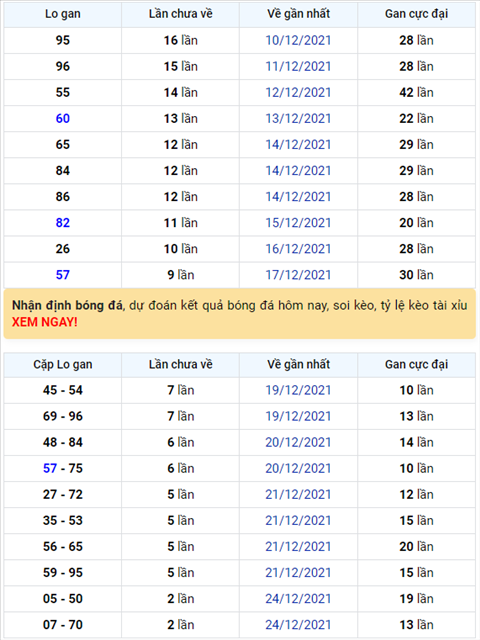The image size is (480, 640).
Task: Click date 20/12/2021 in row 48 - 84
Action: click(x=298, y=442)
